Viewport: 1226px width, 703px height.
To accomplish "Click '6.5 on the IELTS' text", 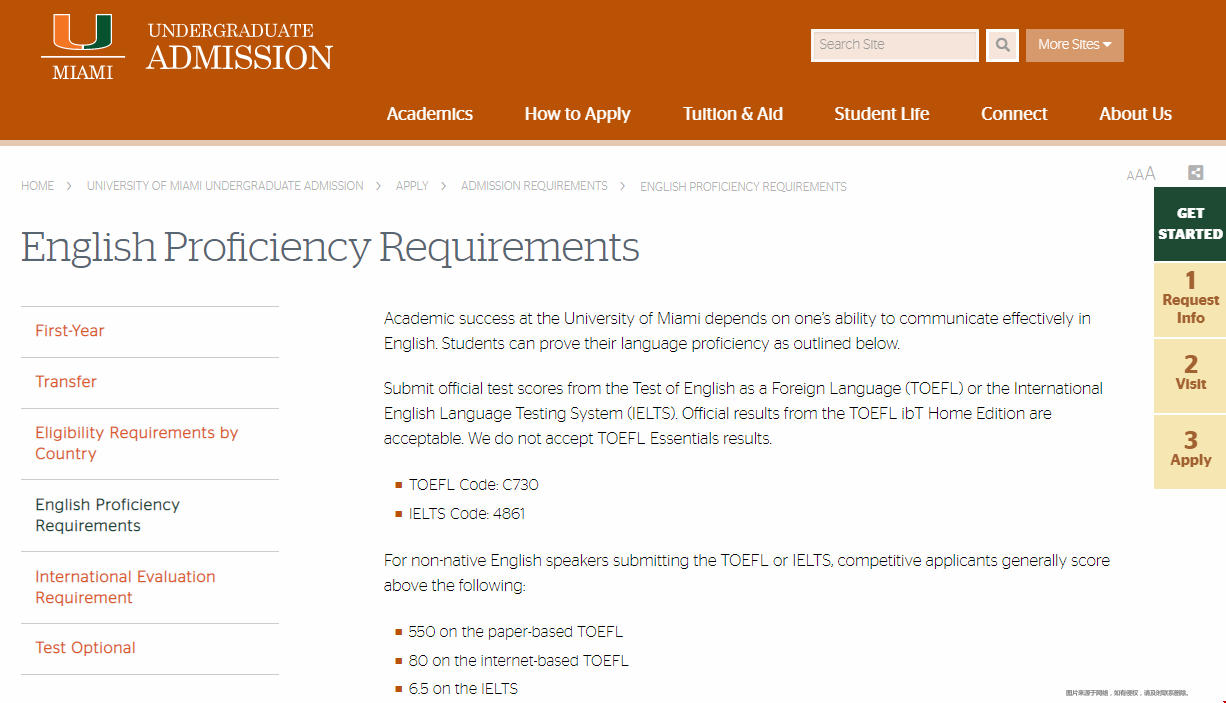I will 463,689.
